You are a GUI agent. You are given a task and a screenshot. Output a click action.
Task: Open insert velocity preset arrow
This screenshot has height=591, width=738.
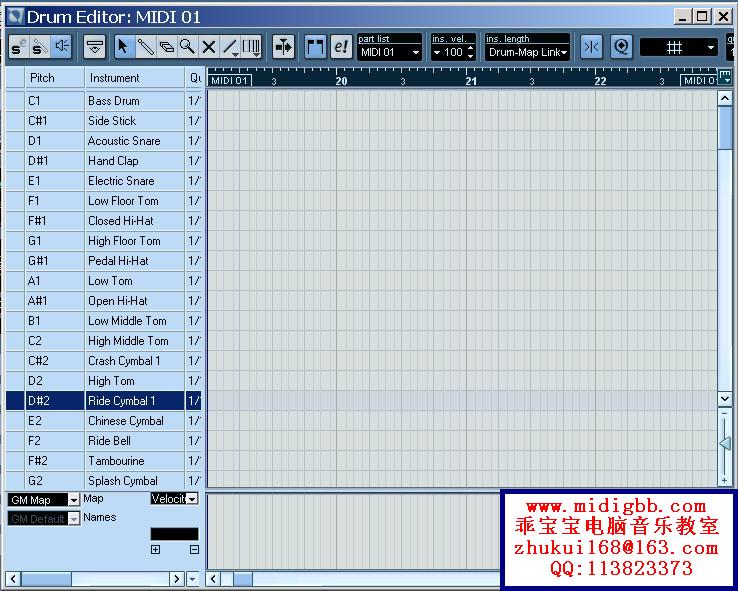(437, 52)
